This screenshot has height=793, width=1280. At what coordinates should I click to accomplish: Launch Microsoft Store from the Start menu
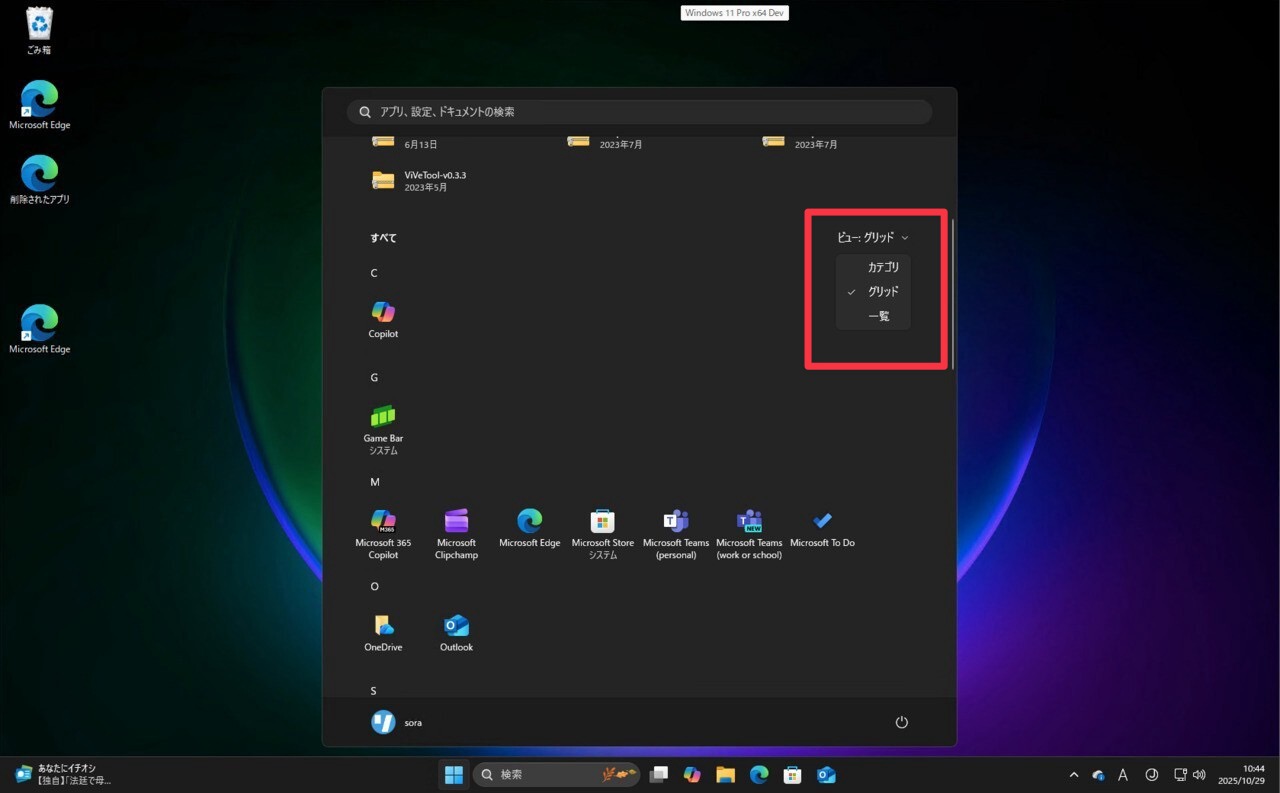click(x=602, y=528)
